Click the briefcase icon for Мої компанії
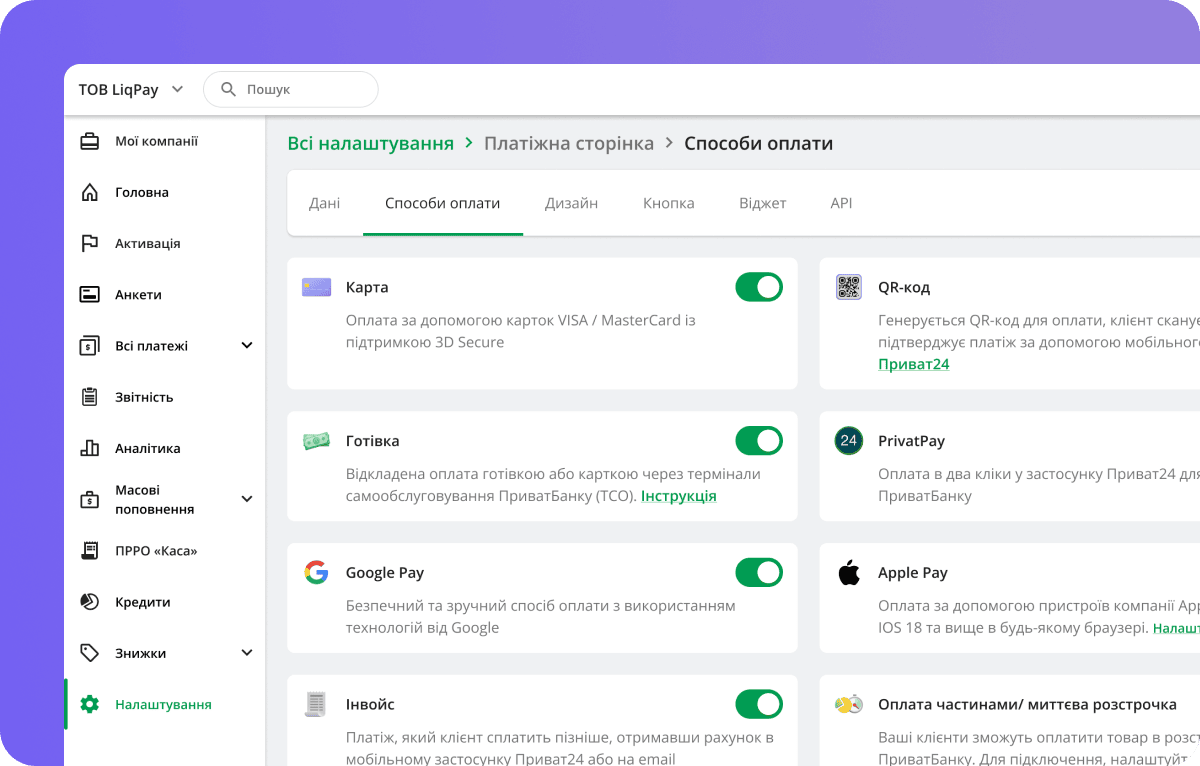Image resolution: width=1200 pixels, height=766 pixels. (x=90, y=141)
